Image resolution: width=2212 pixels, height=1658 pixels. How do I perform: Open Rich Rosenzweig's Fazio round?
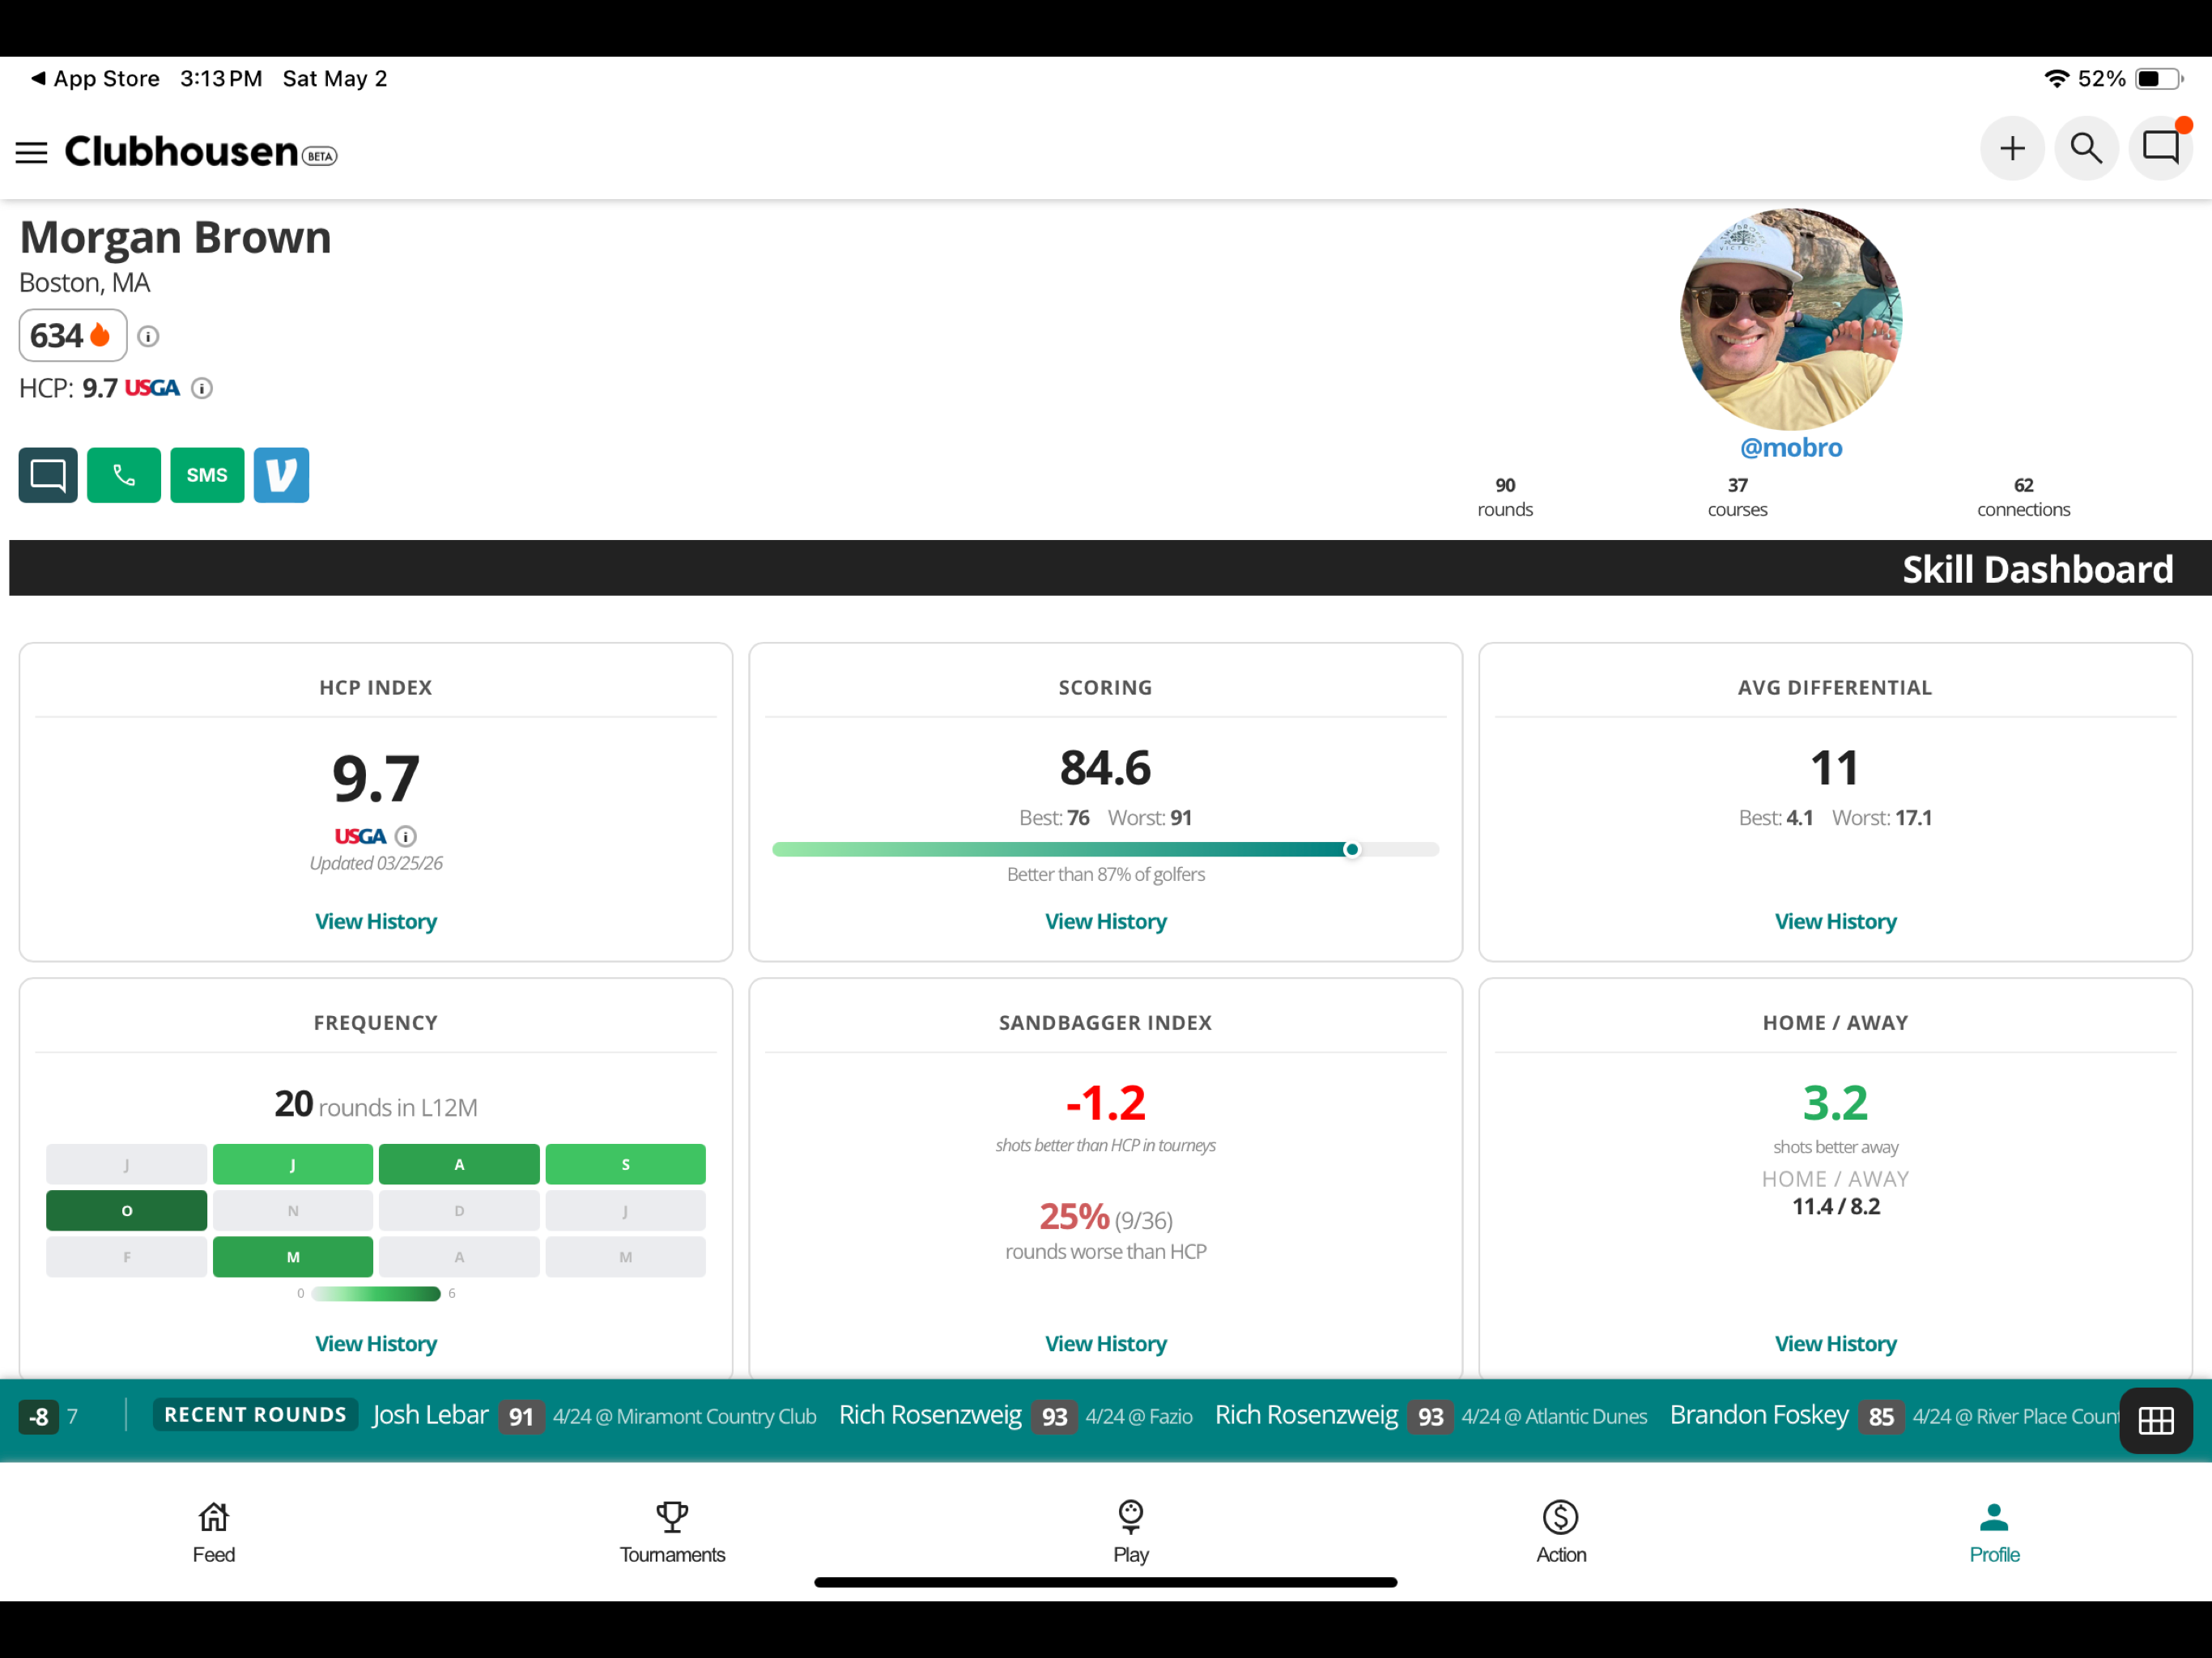click(1015, 1416)
